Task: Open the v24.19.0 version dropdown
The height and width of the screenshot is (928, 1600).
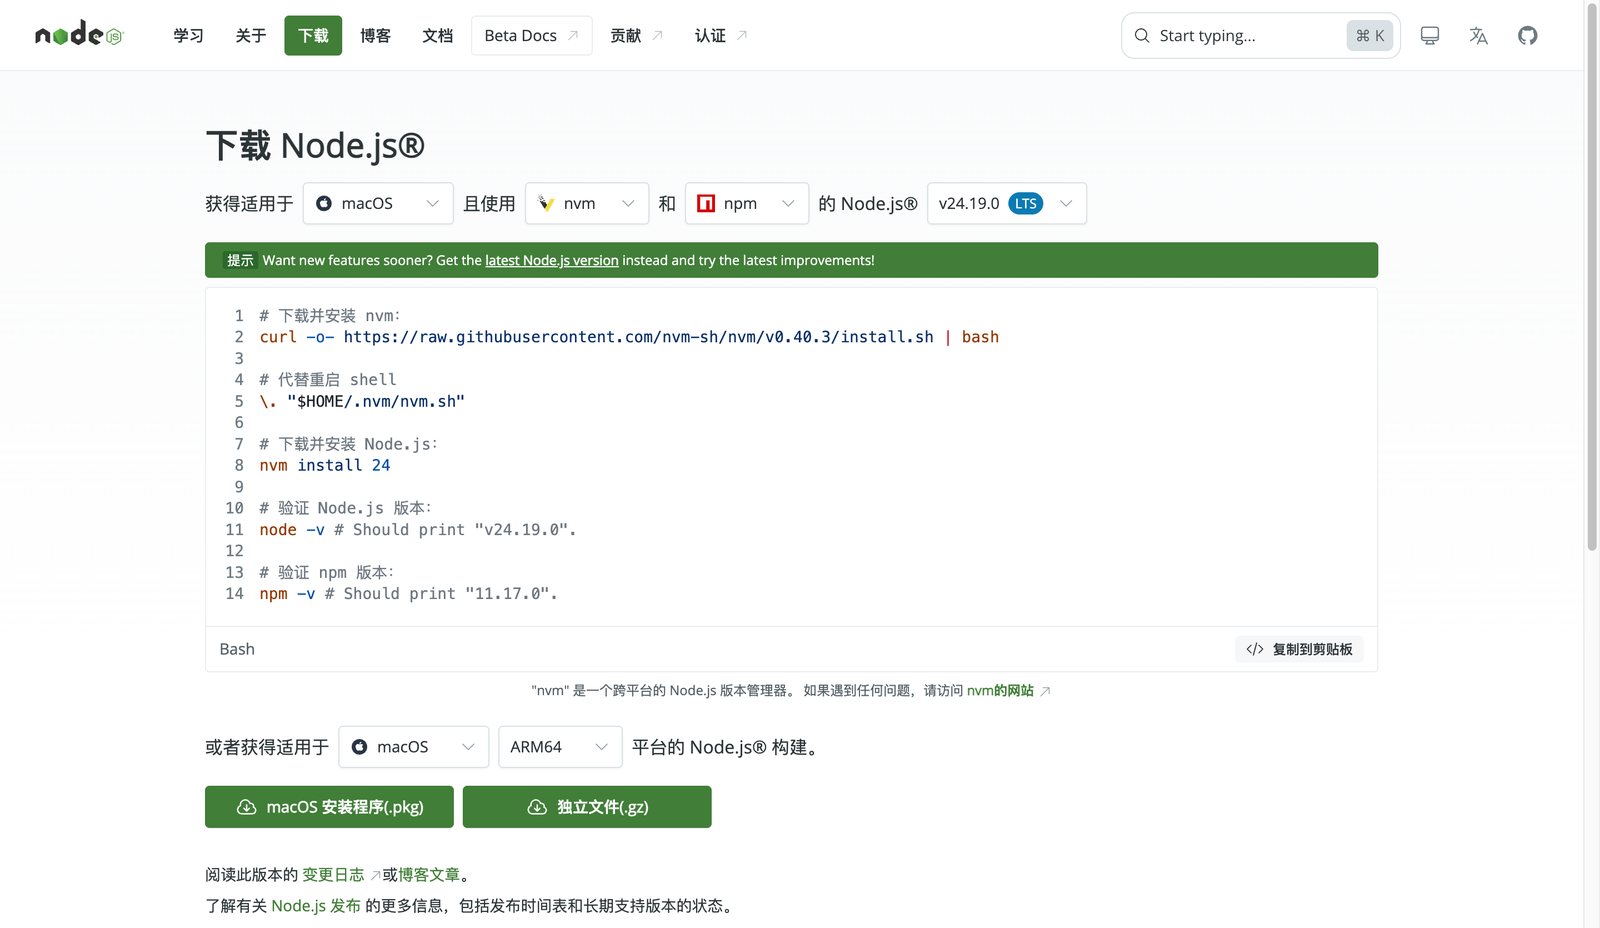Action: point(1007,203)
